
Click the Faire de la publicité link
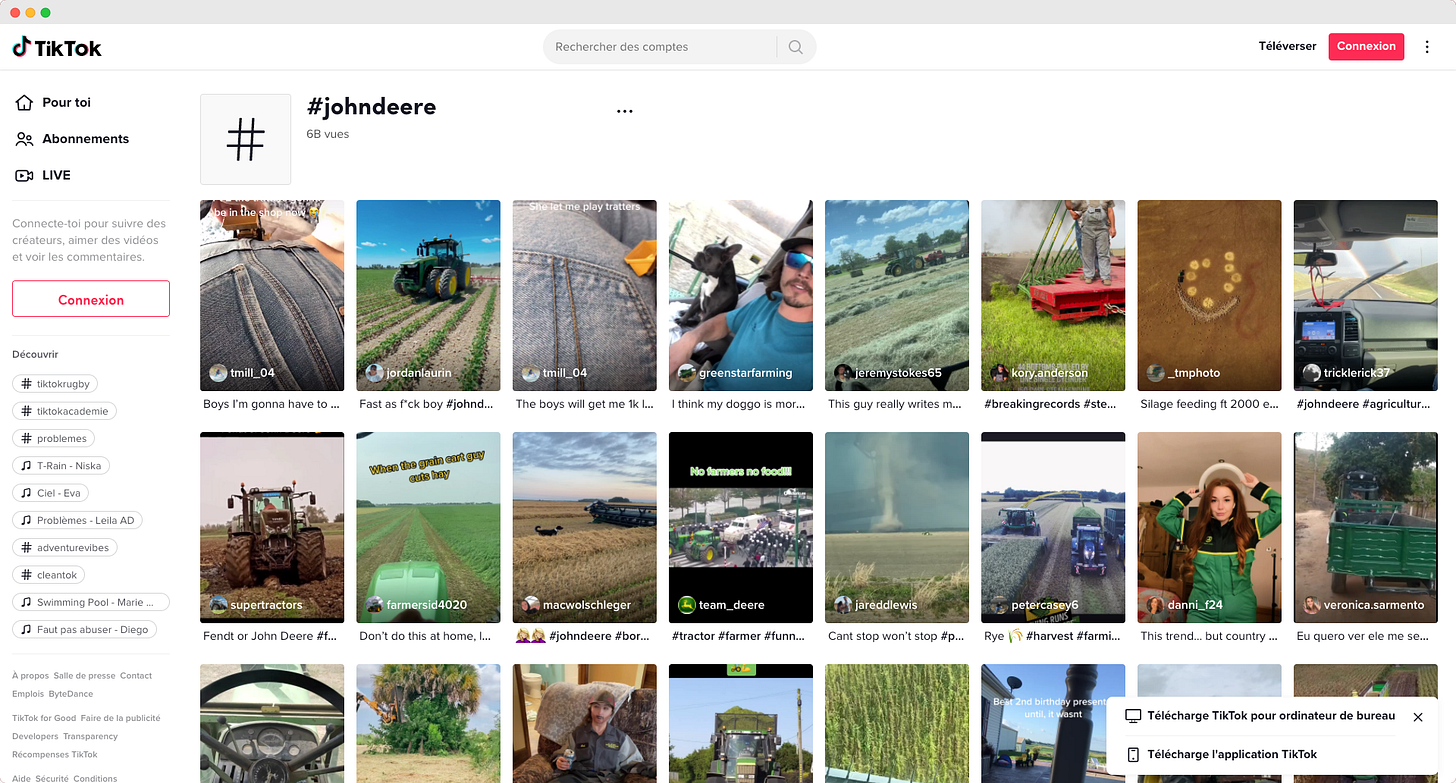click(x=121, y=718)
